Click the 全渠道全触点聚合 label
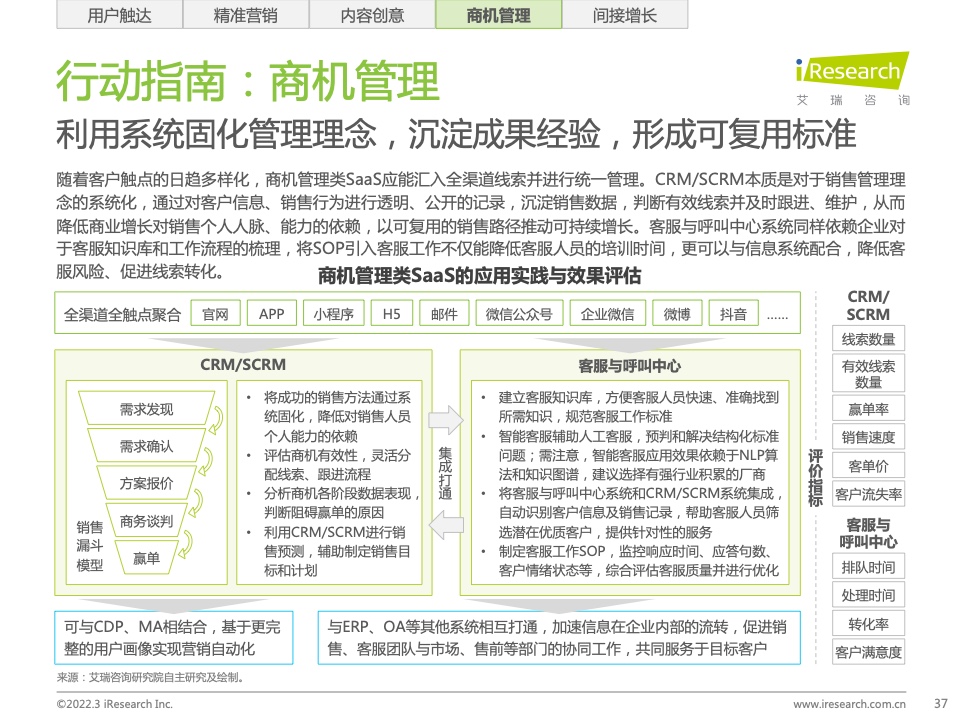Viewport: 960px width, 720px height. [122, 315]
